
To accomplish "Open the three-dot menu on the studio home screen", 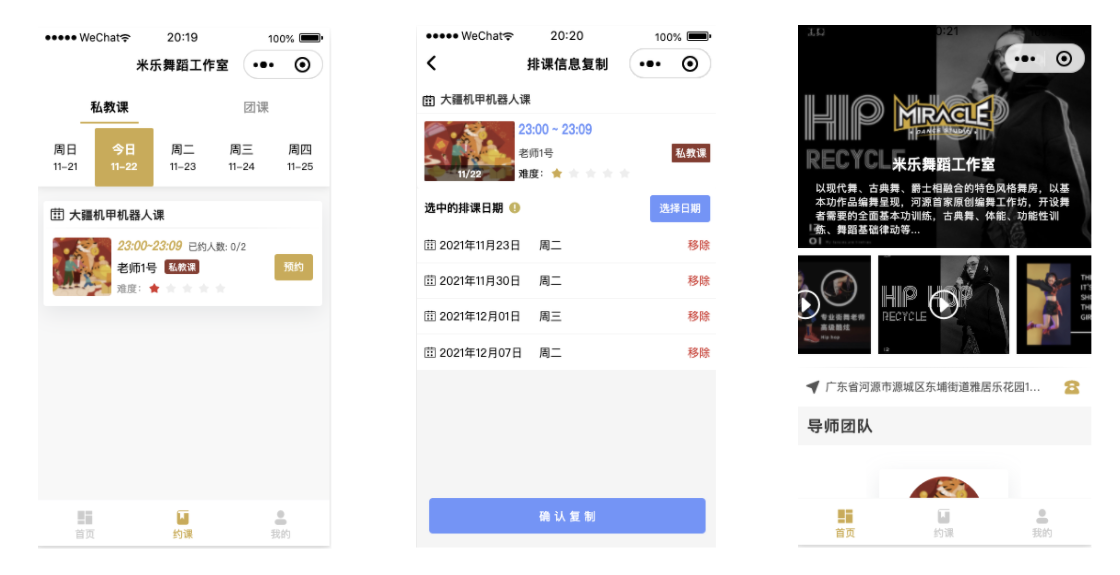I will click(1024, 59).
